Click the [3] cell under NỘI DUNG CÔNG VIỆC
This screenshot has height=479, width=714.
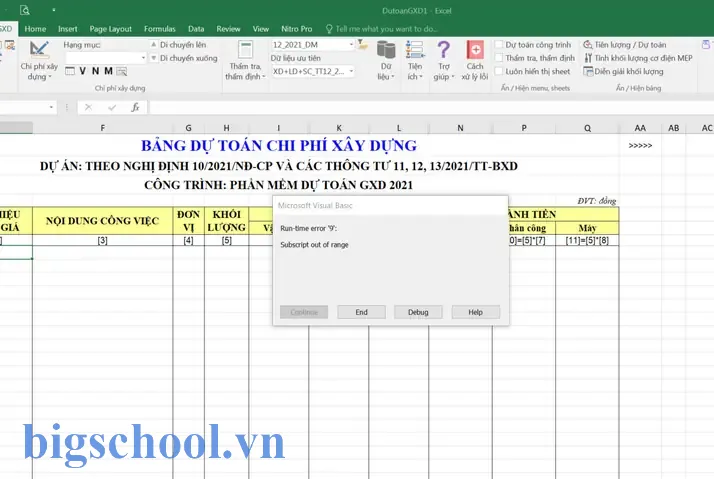coord(102,240)
